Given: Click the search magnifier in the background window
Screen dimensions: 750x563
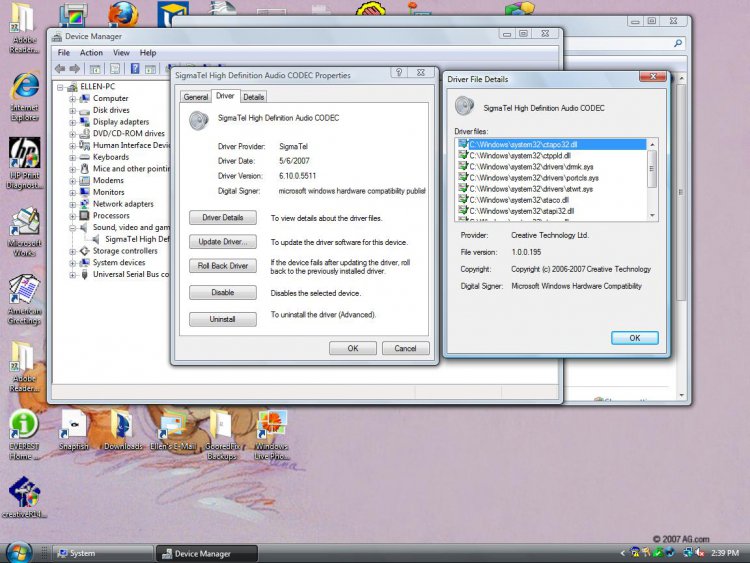Looking at the screenshot, I should [x=677, y=44].
